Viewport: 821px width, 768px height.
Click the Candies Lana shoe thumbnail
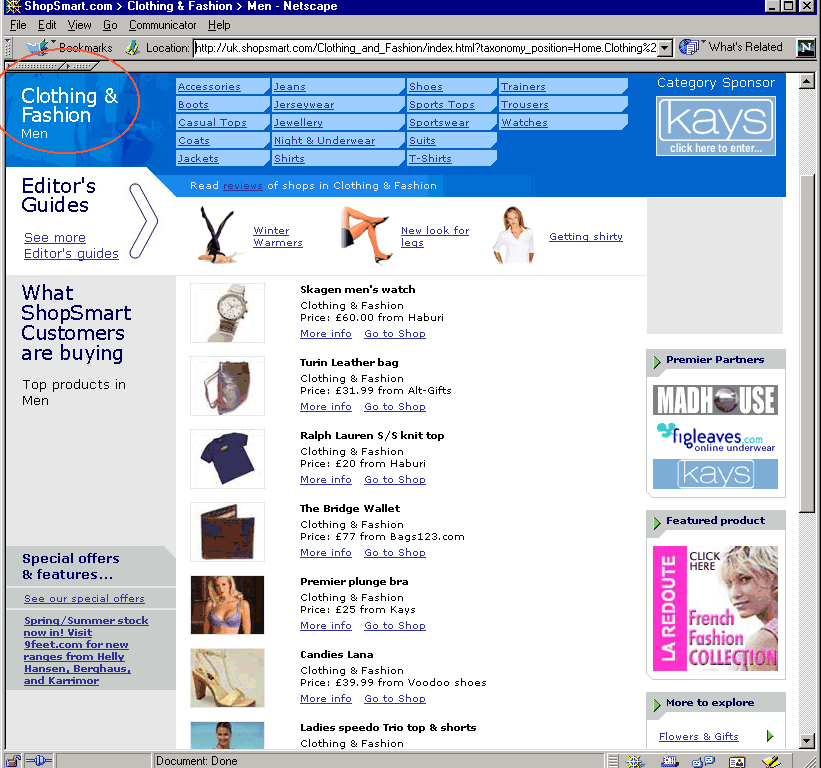[227, 678]
